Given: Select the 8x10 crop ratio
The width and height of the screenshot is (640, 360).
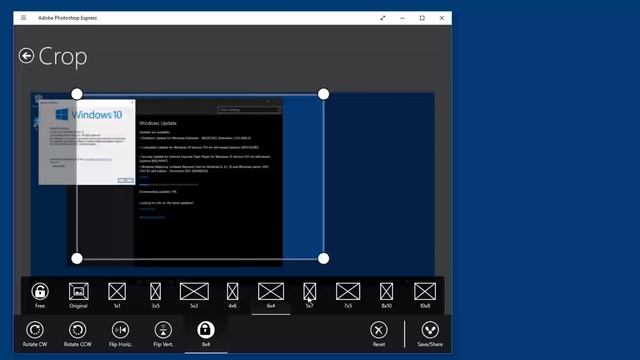Looking at the screenshot, I should [x=387, y=295].
